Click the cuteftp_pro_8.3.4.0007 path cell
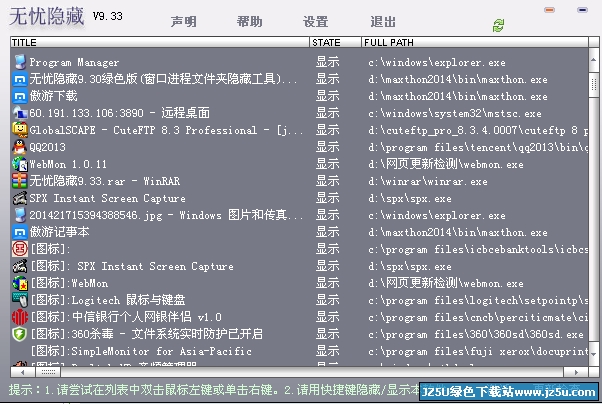Screen dimensions: 602x404 [x=478, y=130]
